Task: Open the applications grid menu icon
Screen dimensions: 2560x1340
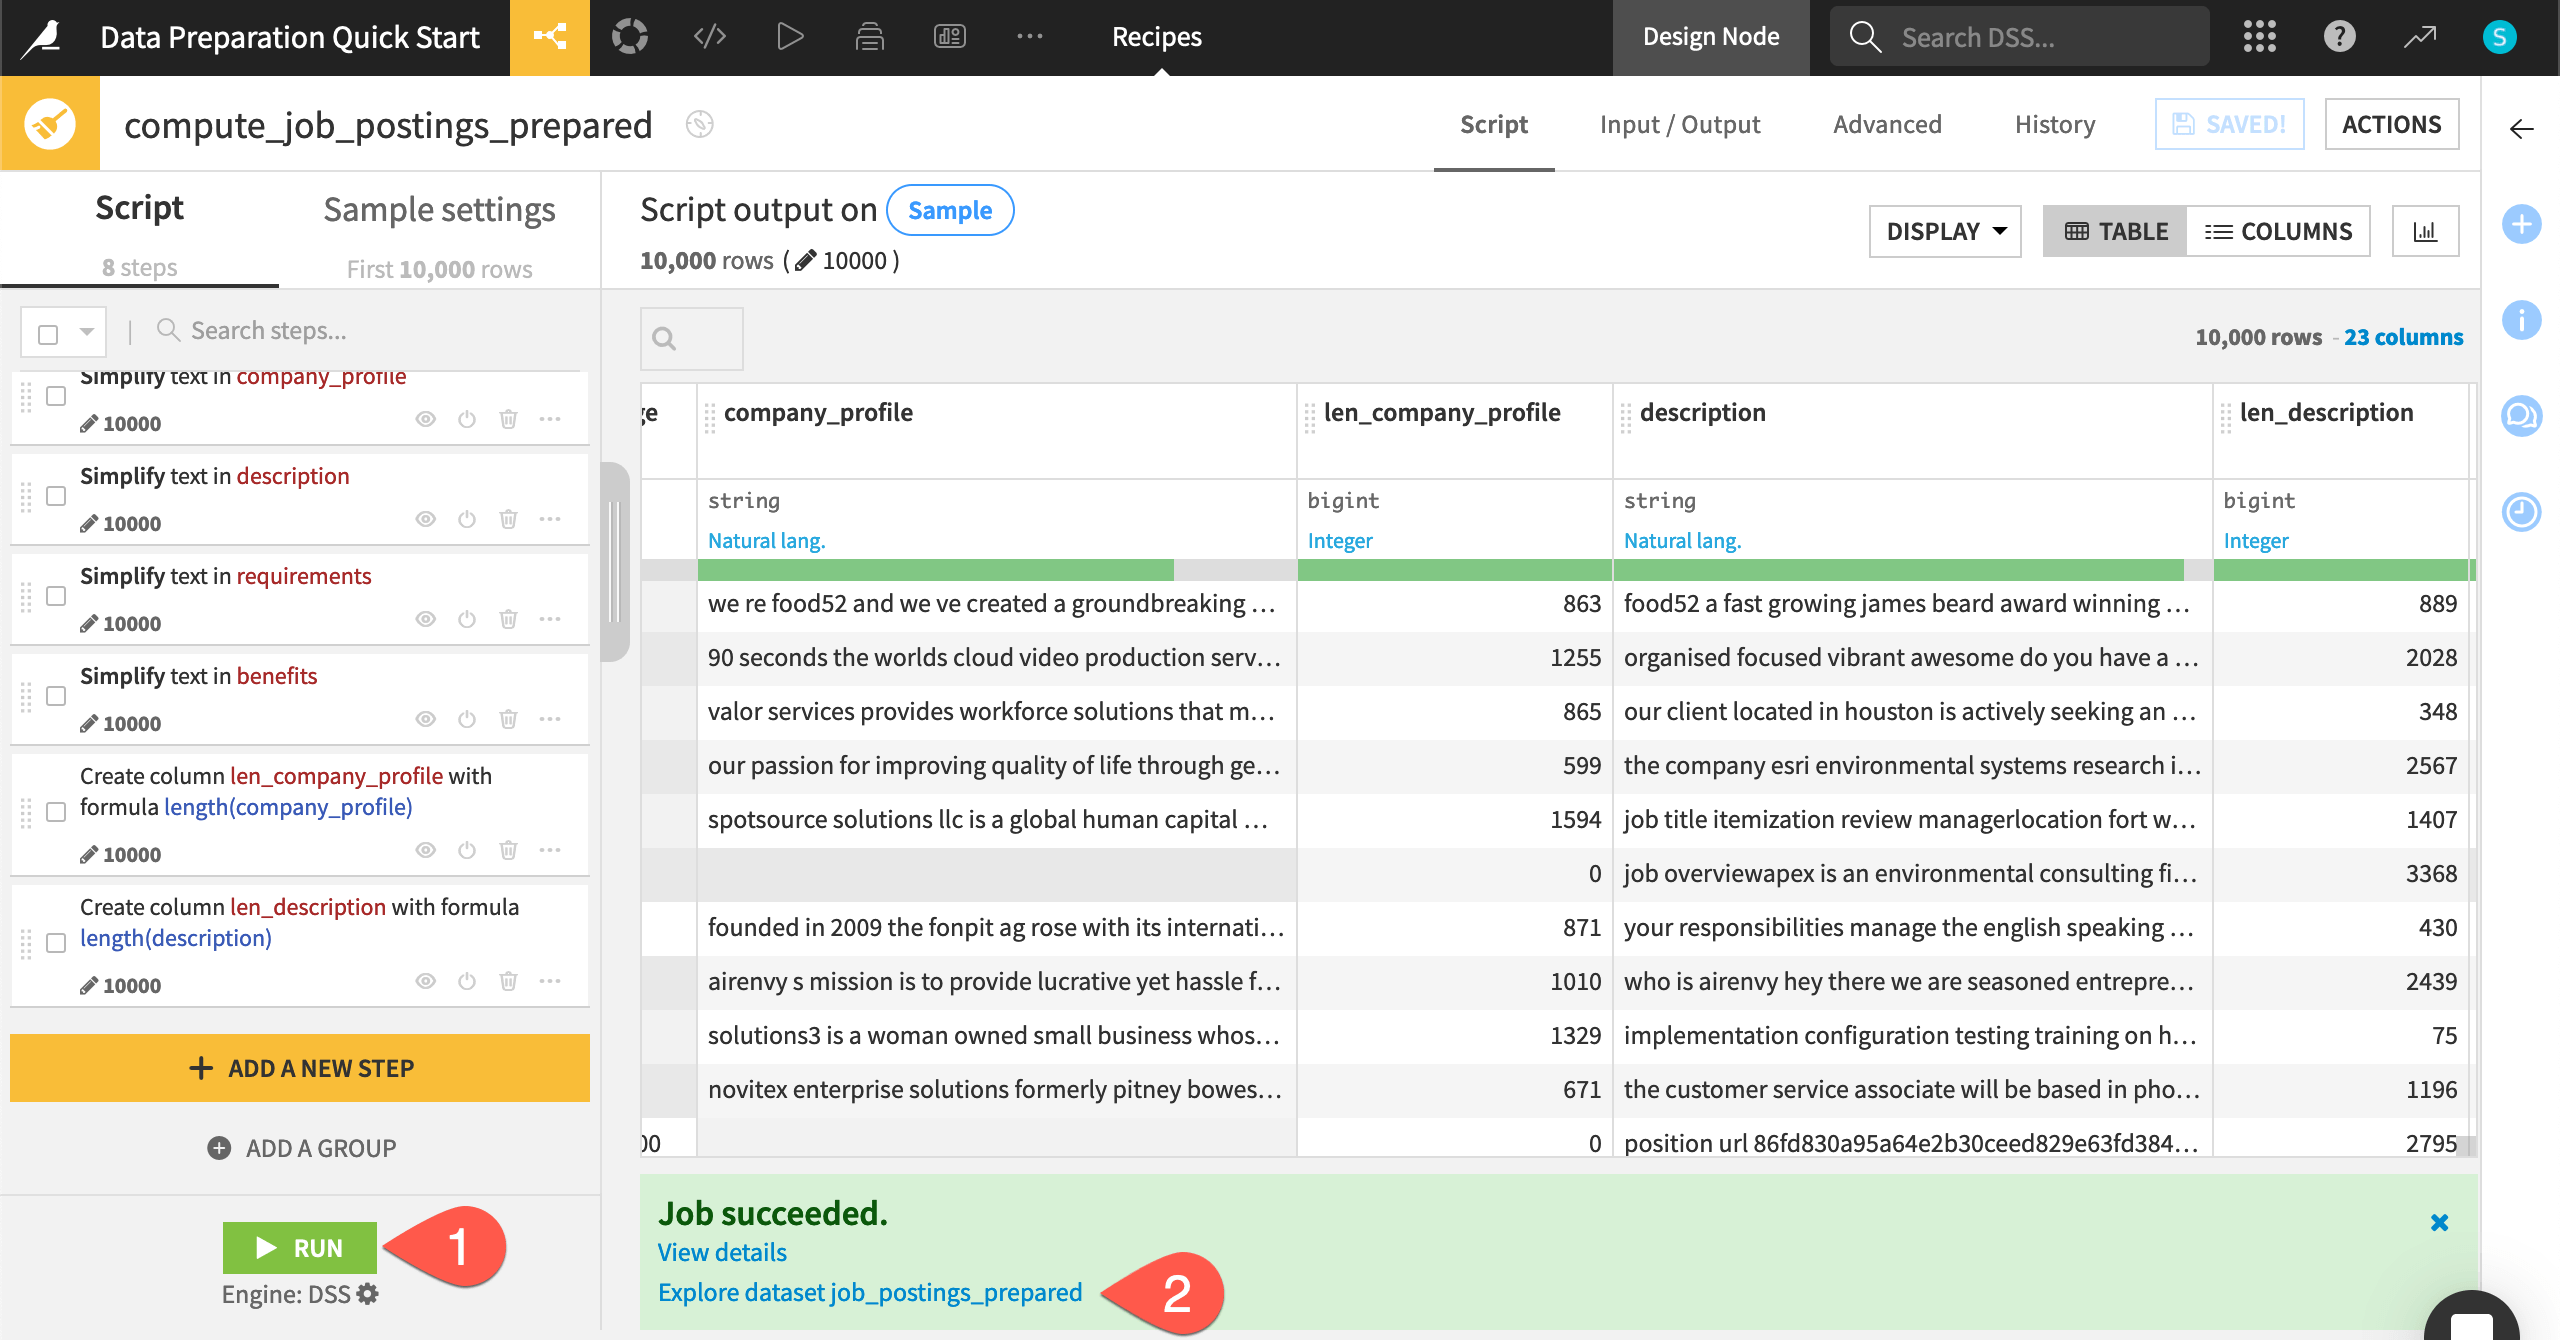Action: click(2259, 37)
